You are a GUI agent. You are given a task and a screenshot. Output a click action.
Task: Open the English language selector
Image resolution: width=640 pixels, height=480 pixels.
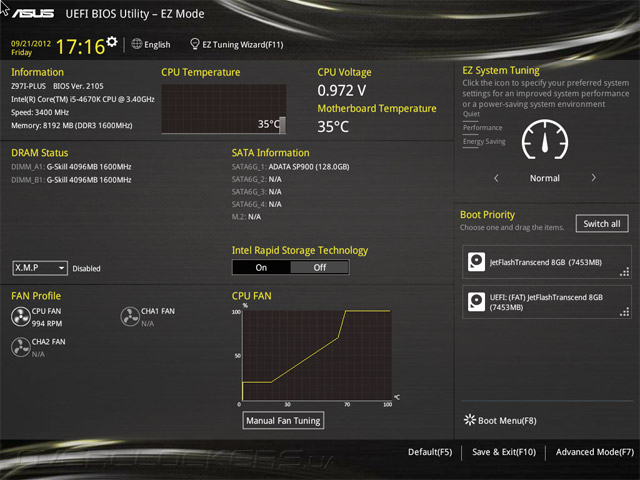tap(151, 44)
